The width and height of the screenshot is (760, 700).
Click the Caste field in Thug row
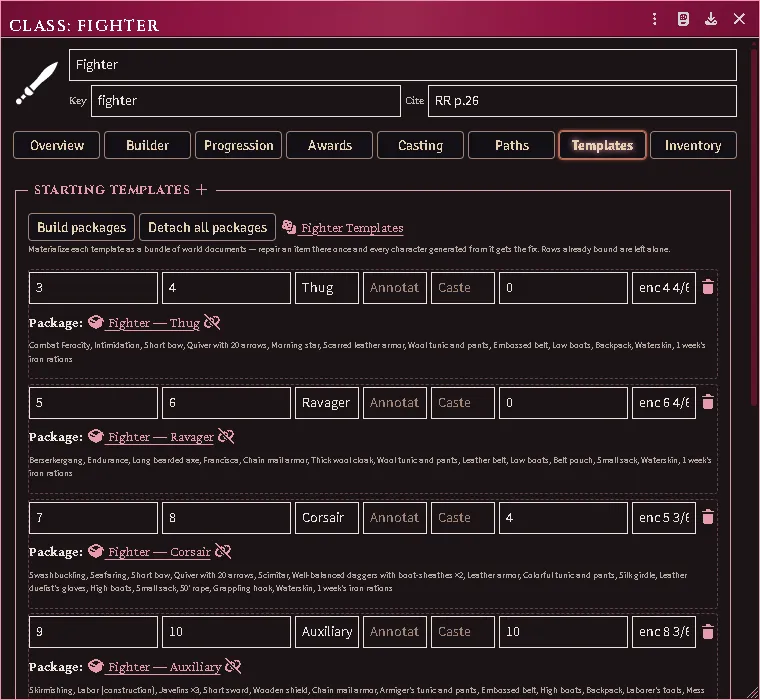pyautogui.click(x=463, y=287)
